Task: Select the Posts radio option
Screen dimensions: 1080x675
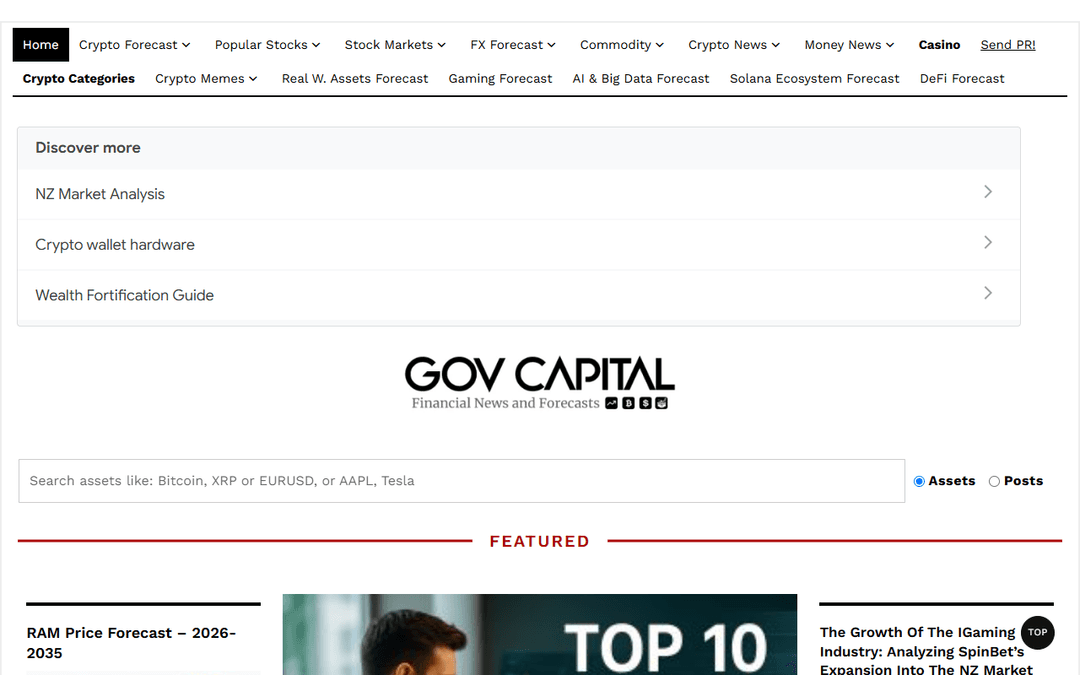Action: [x=994, y=481]
